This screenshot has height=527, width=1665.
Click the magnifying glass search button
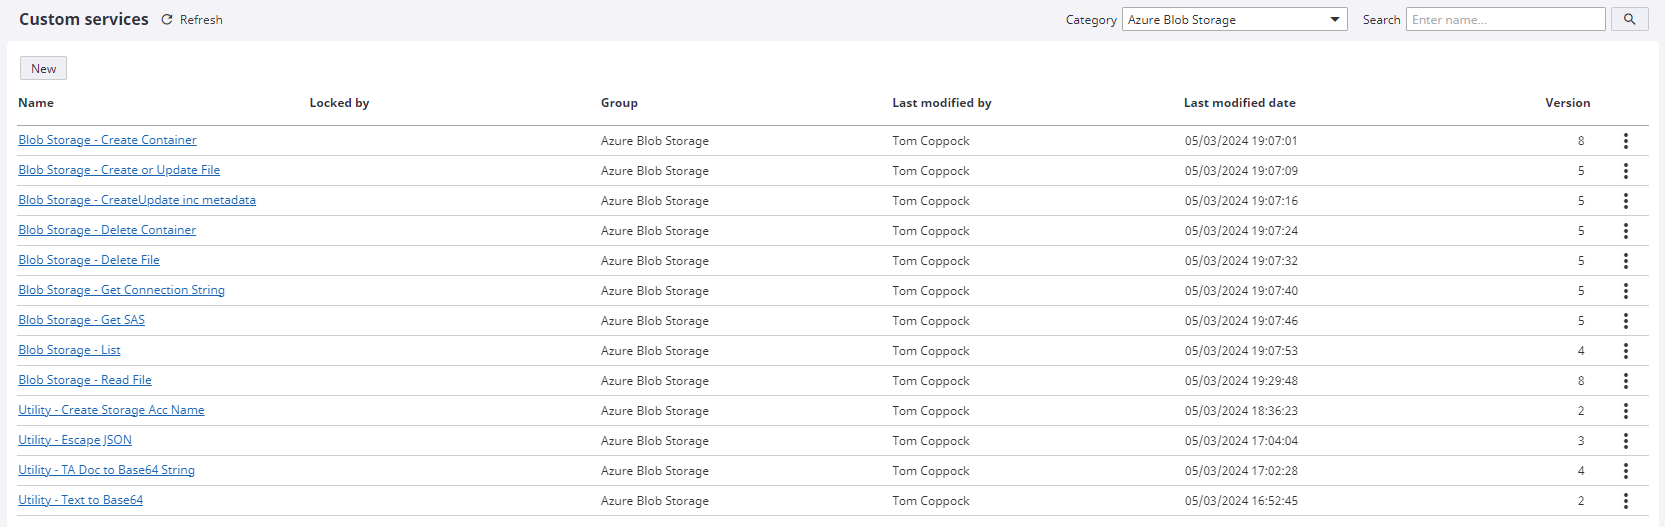coord(1629,19)
